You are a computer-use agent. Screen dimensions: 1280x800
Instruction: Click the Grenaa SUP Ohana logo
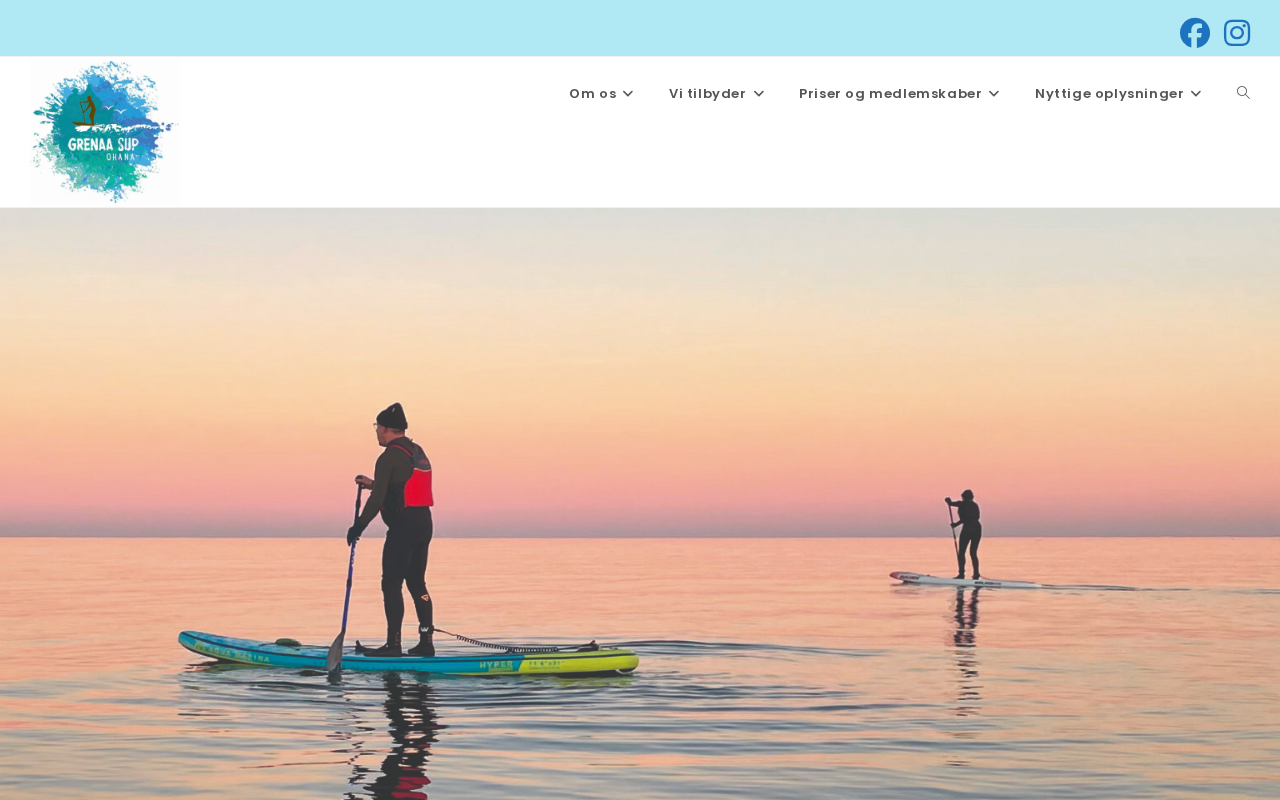click(104, 132)
